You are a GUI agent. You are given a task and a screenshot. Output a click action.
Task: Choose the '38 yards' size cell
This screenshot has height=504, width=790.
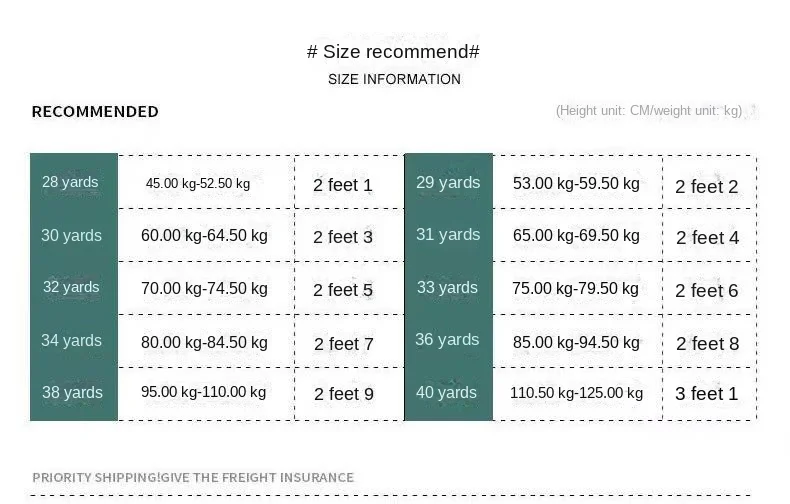click(x=71, y=393)
